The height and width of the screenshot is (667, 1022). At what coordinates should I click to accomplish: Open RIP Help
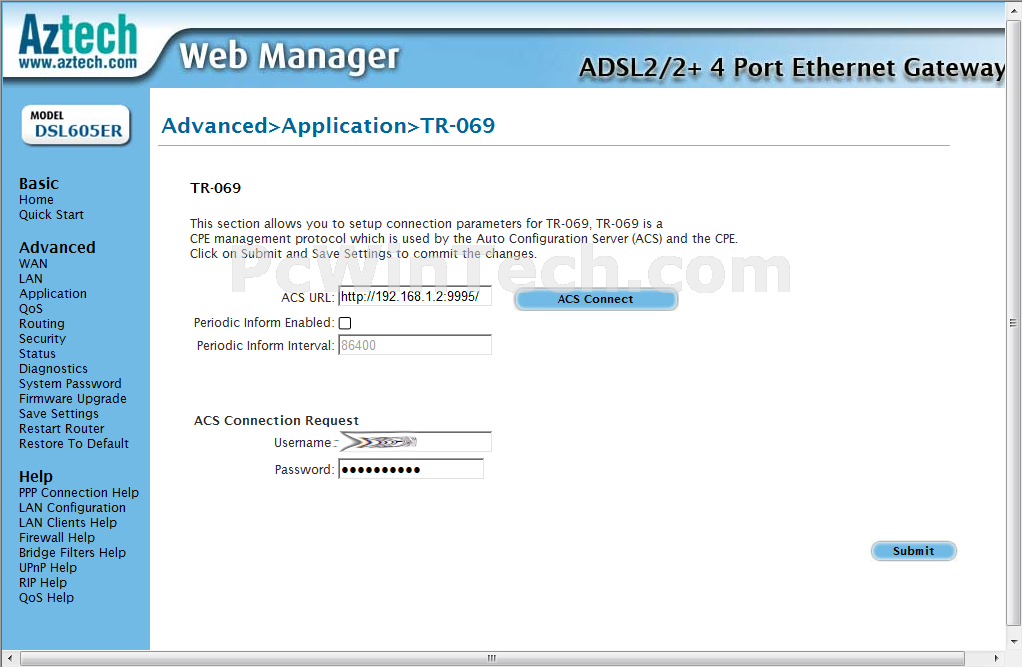pos(43,582)
